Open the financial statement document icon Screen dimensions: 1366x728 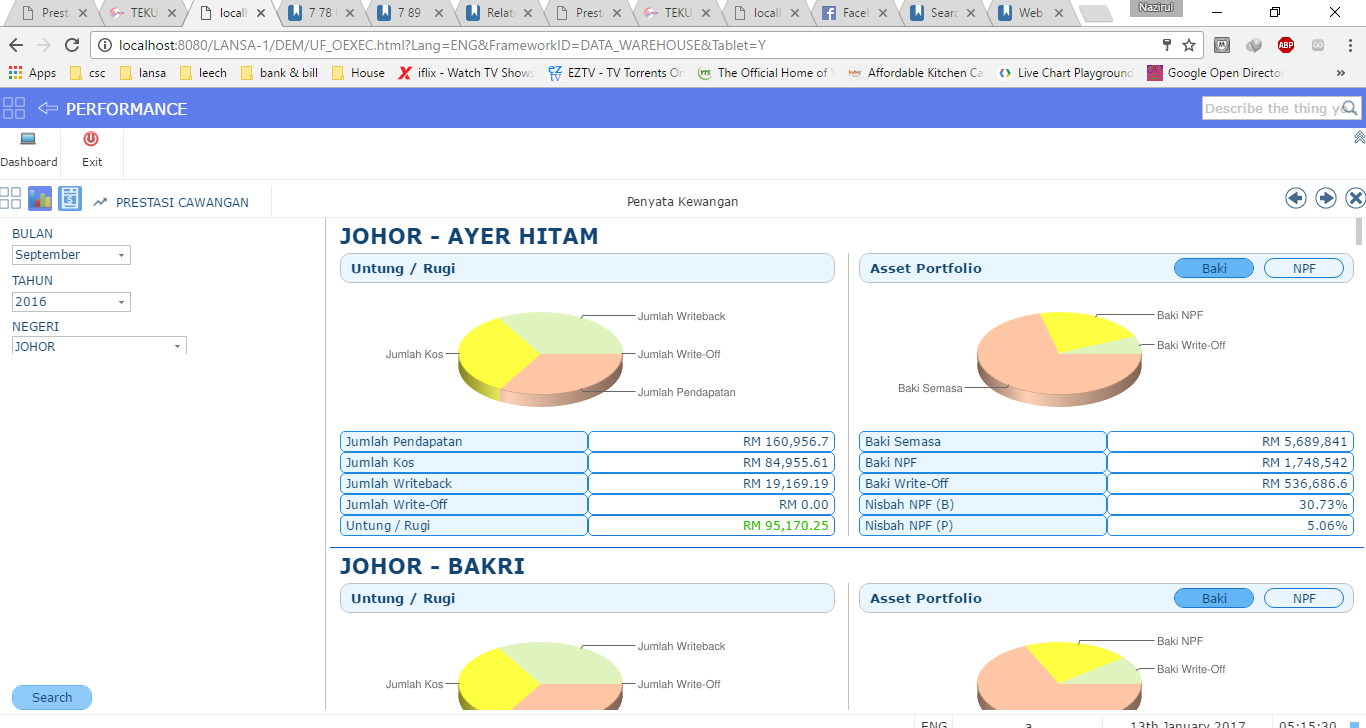pos(70,198)
